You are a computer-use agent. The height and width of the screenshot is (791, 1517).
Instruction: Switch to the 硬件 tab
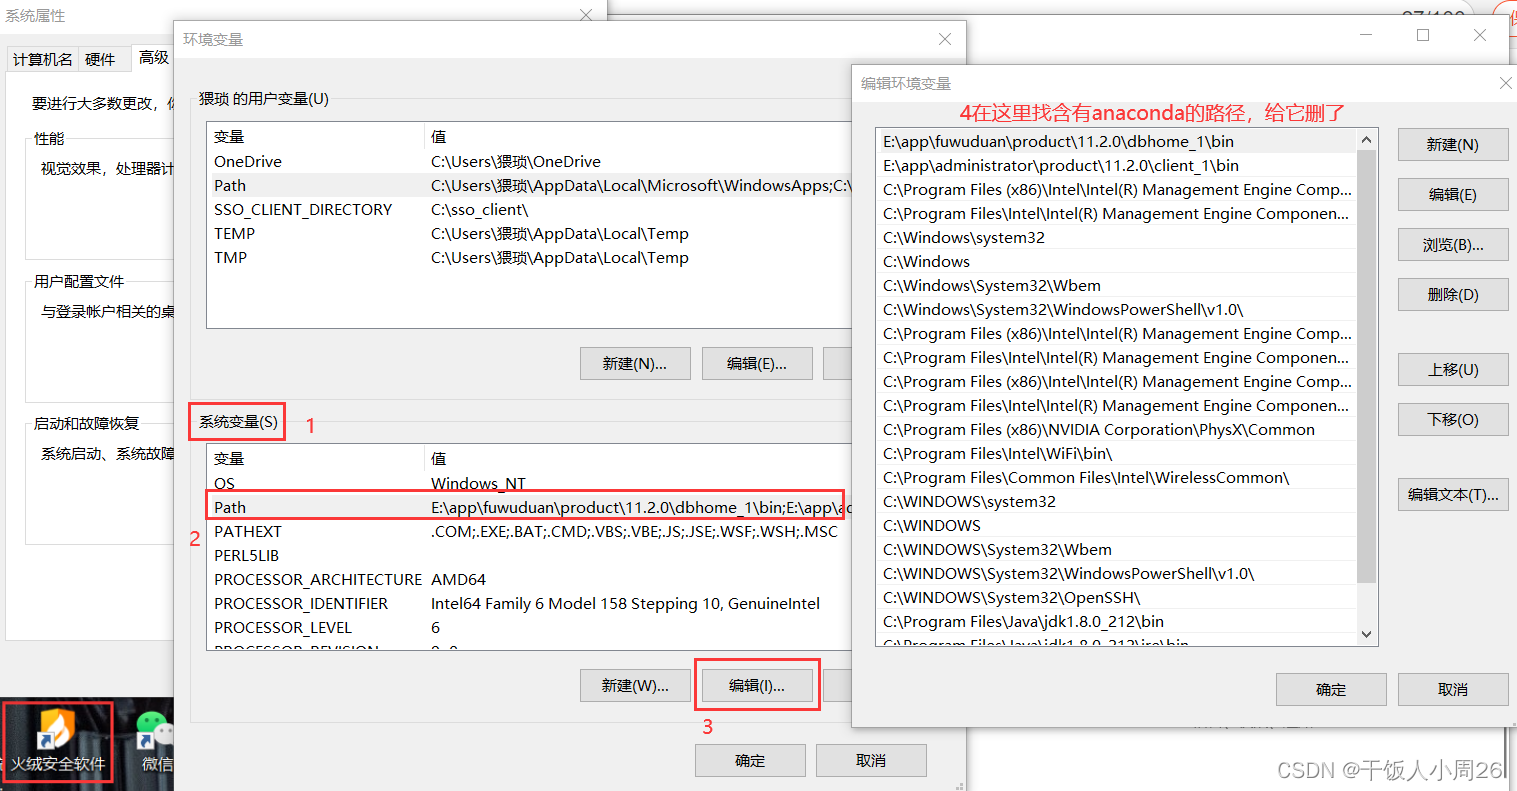click(100, 60)
